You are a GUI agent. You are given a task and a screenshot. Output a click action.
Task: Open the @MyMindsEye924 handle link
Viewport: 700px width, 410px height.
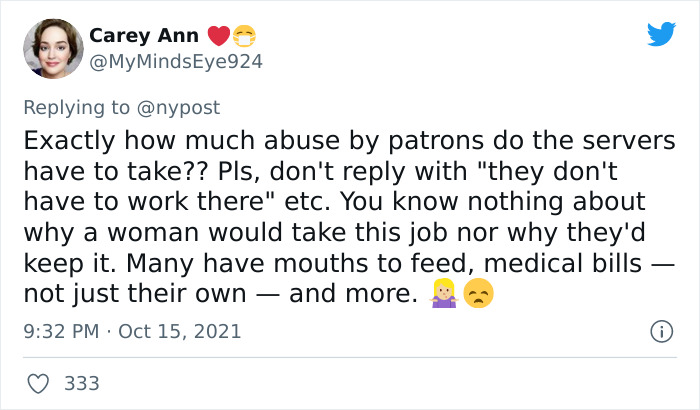(176, 62)
